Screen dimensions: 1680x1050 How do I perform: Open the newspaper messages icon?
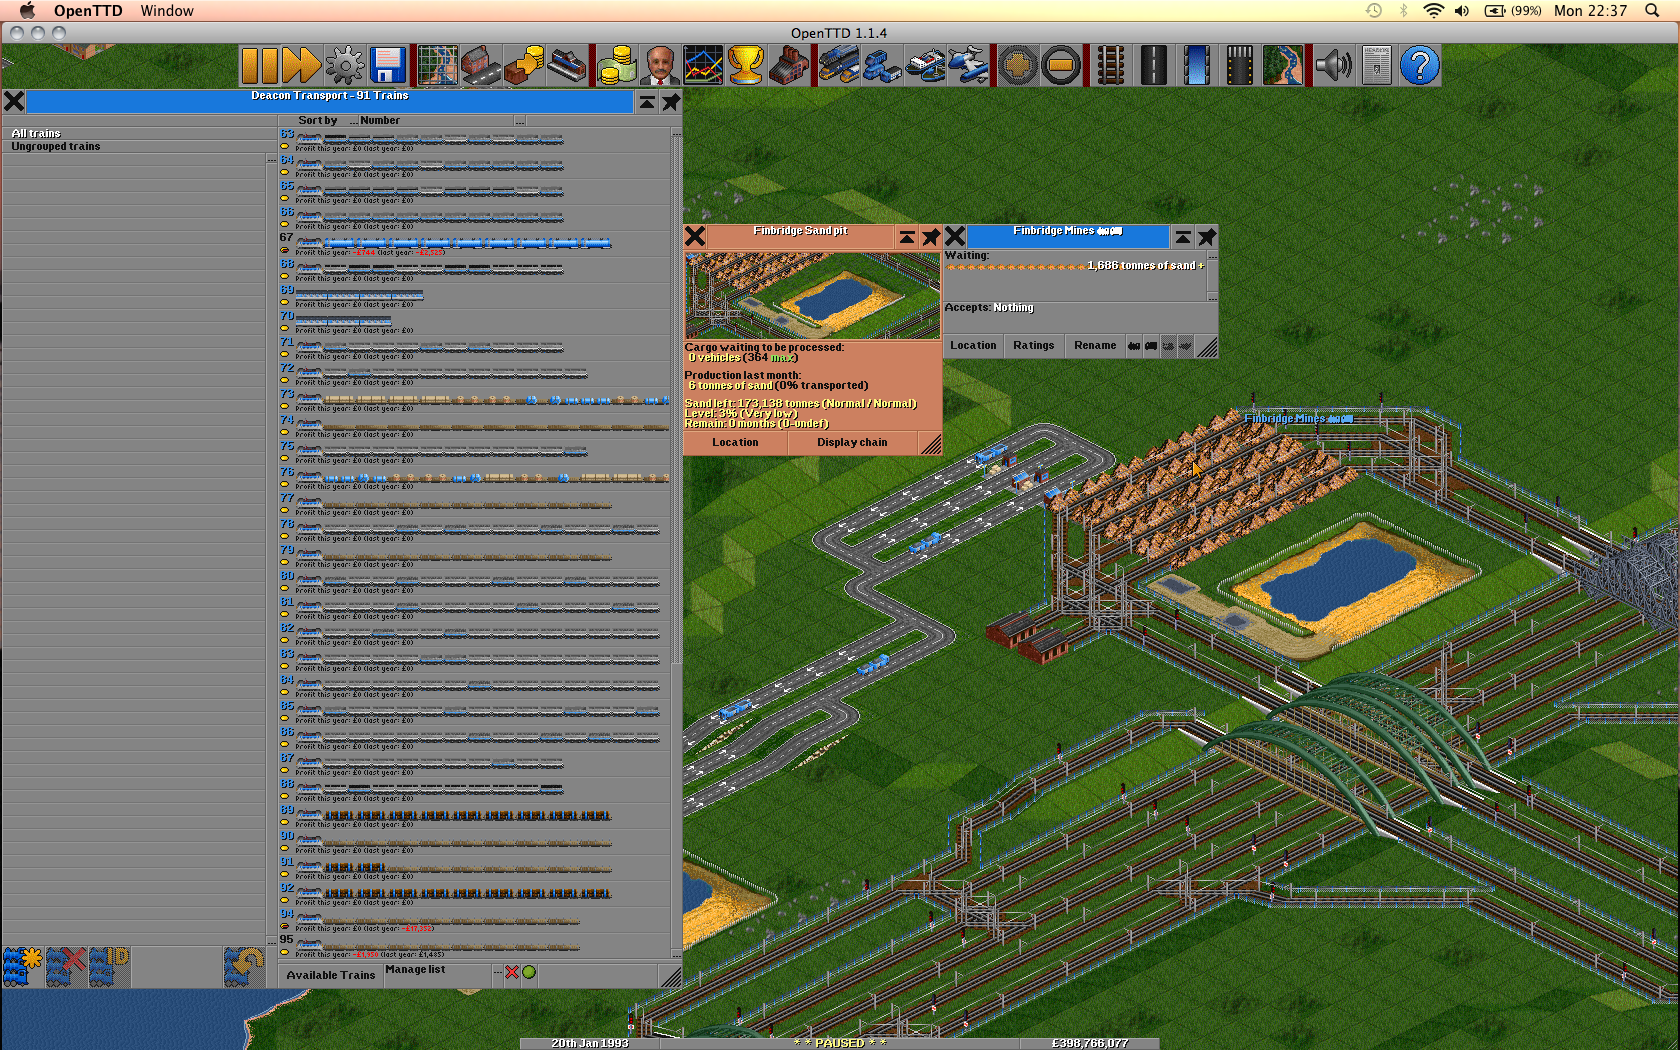pyautogui.click(x=1376, y=66)
